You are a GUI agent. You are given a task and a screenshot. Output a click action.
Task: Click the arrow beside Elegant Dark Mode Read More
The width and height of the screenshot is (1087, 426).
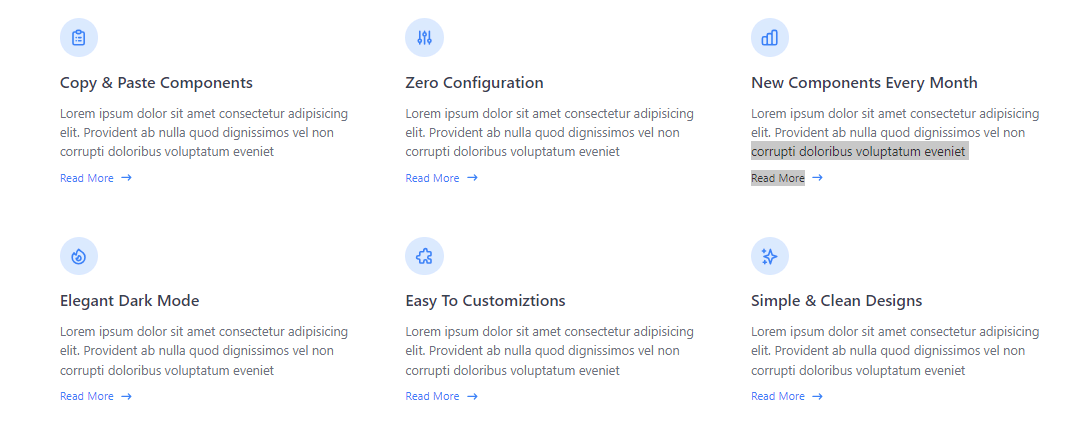tap(126, 396)
